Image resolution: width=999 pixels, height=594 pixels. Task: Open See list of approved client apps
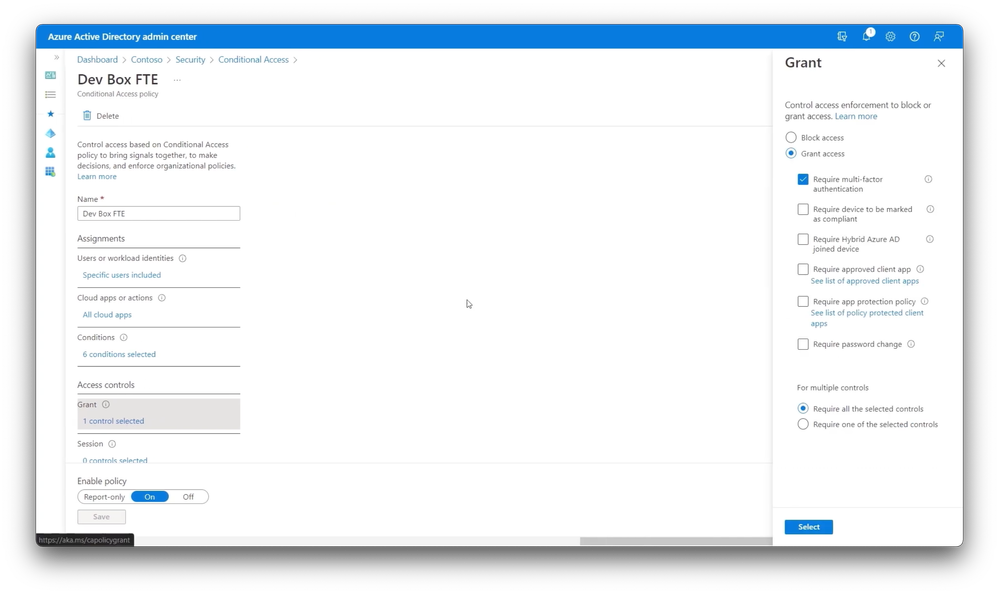click(x=865, y=280)
